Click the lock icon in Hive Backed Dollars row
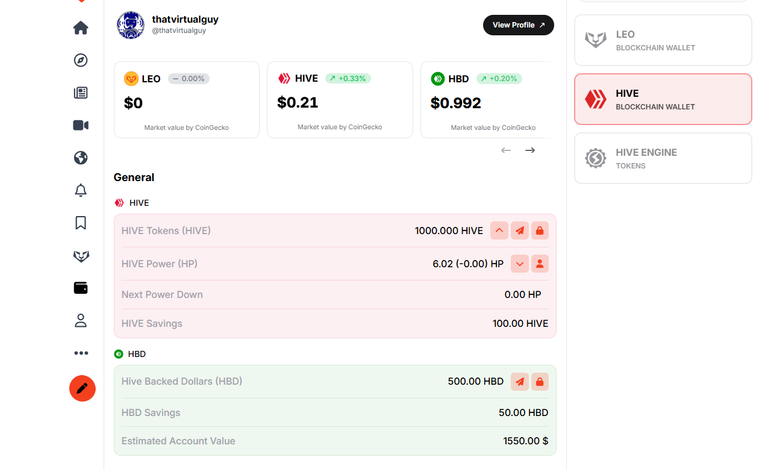The height and width of the screenshot is (470, 768). coord(540,382)
